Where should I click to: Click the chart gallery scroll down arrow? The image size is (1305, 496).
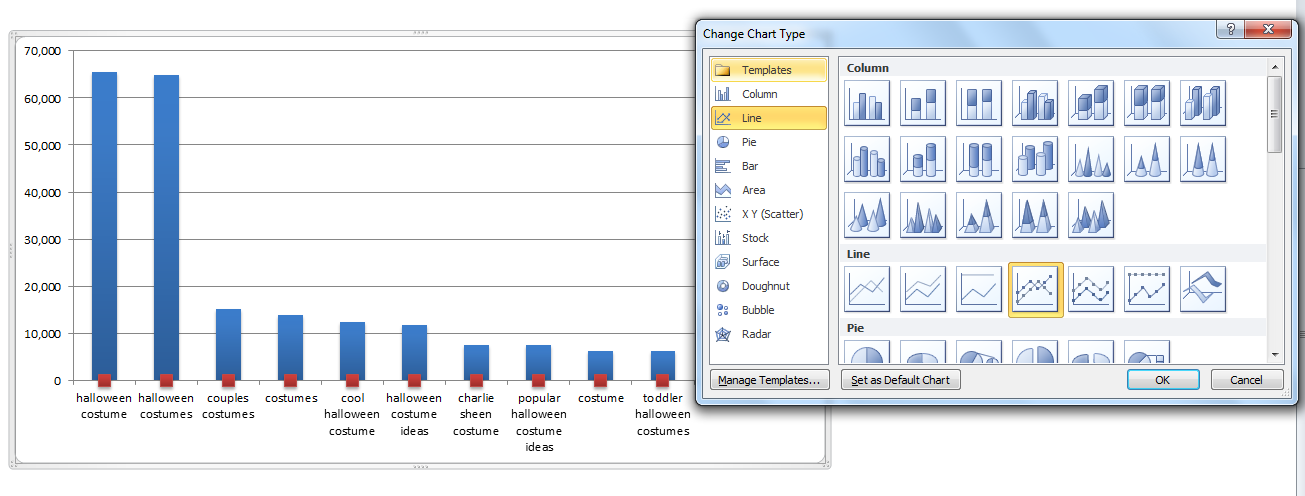click(1274, 354)
